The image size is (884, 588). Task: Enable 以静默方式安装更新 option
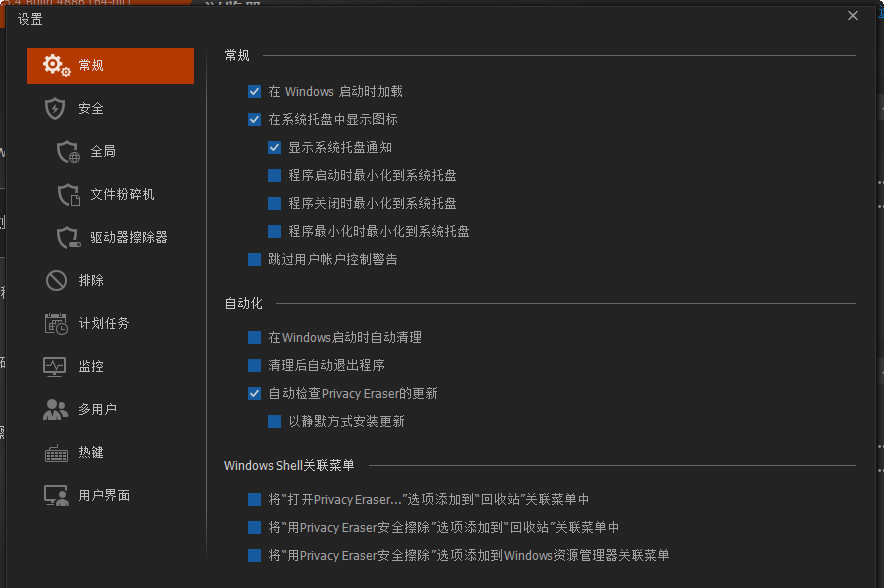pyautogui.click(x=274, y=421)
